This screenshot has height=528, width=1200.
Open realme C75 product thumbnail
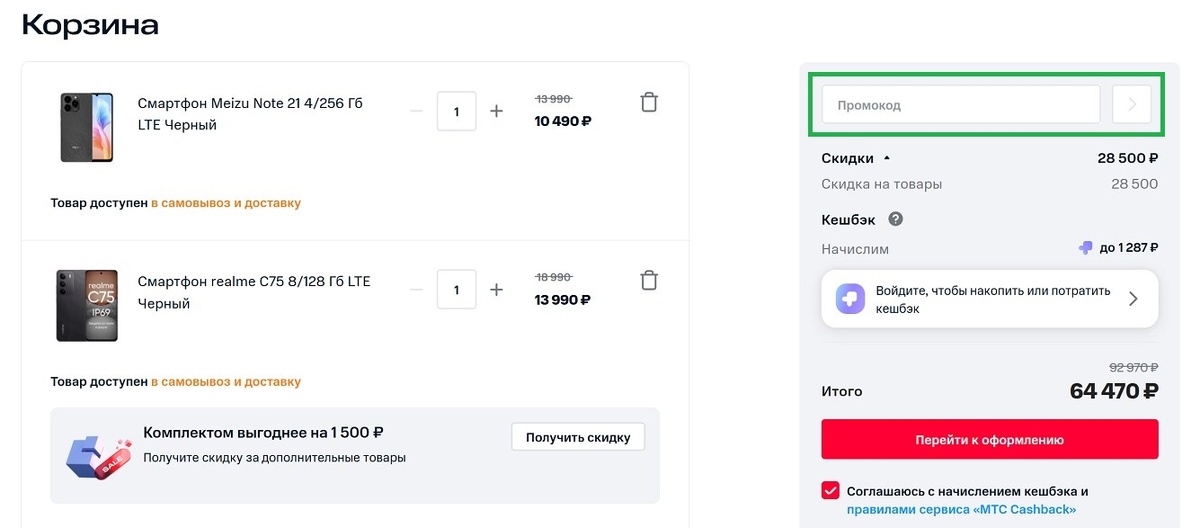86,305
